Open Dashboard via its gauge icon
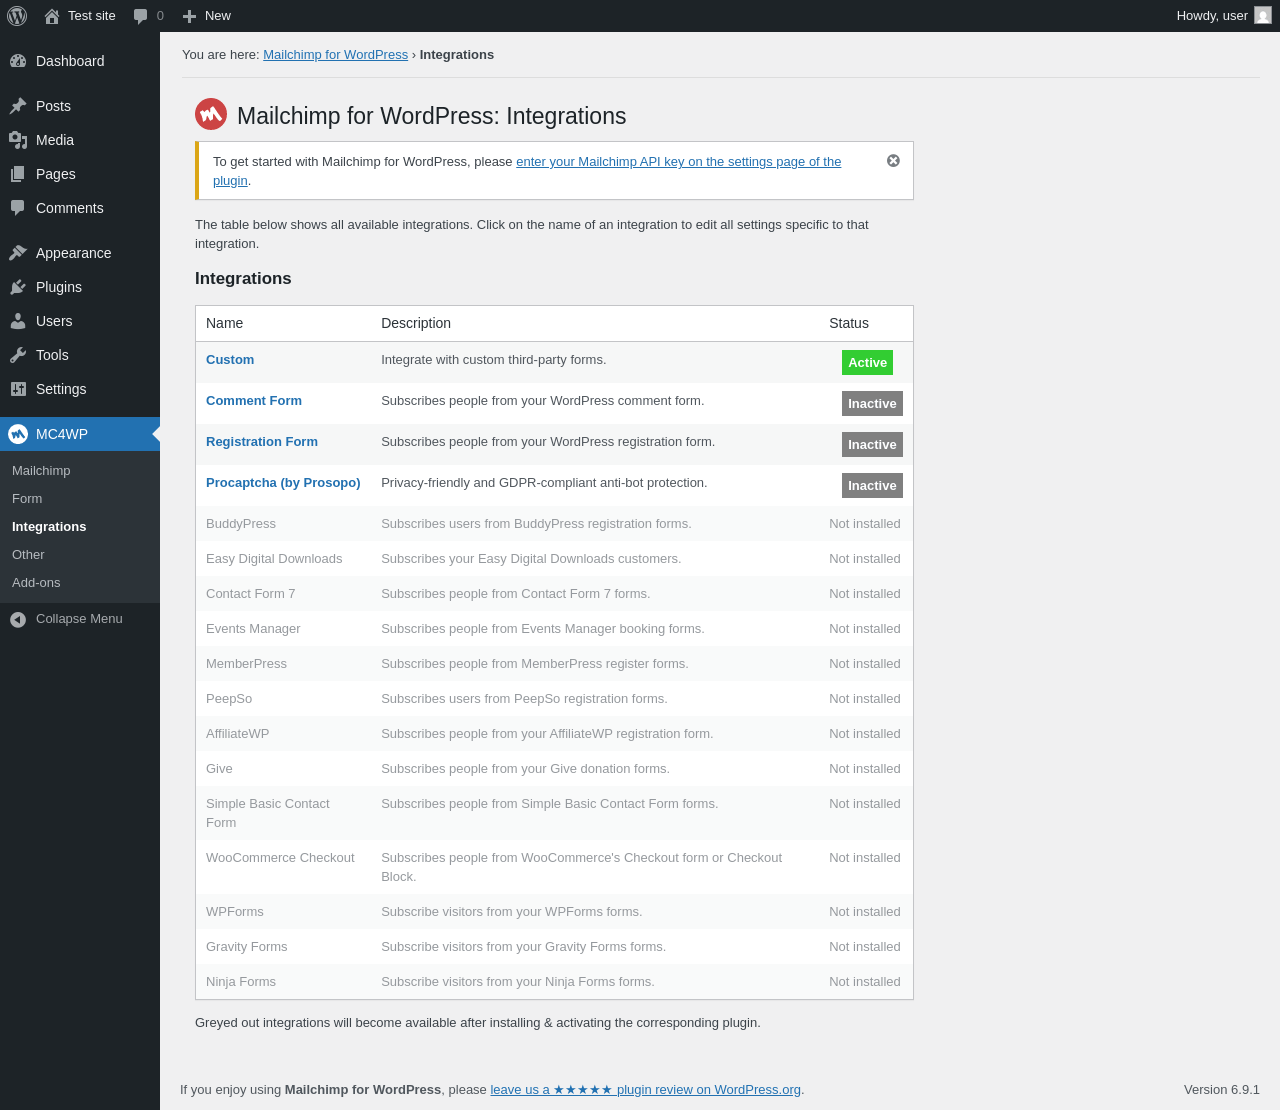1280x1110 pixels. [x=18, y=61]
